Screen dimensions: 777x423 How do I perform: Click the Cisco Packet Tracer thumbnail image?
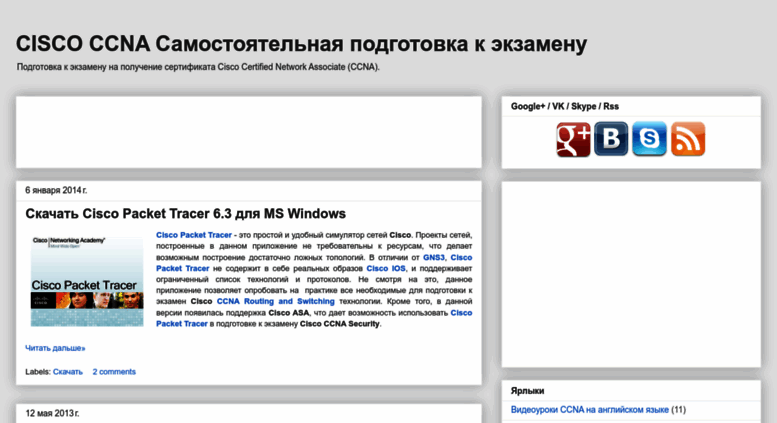(87, 280)
